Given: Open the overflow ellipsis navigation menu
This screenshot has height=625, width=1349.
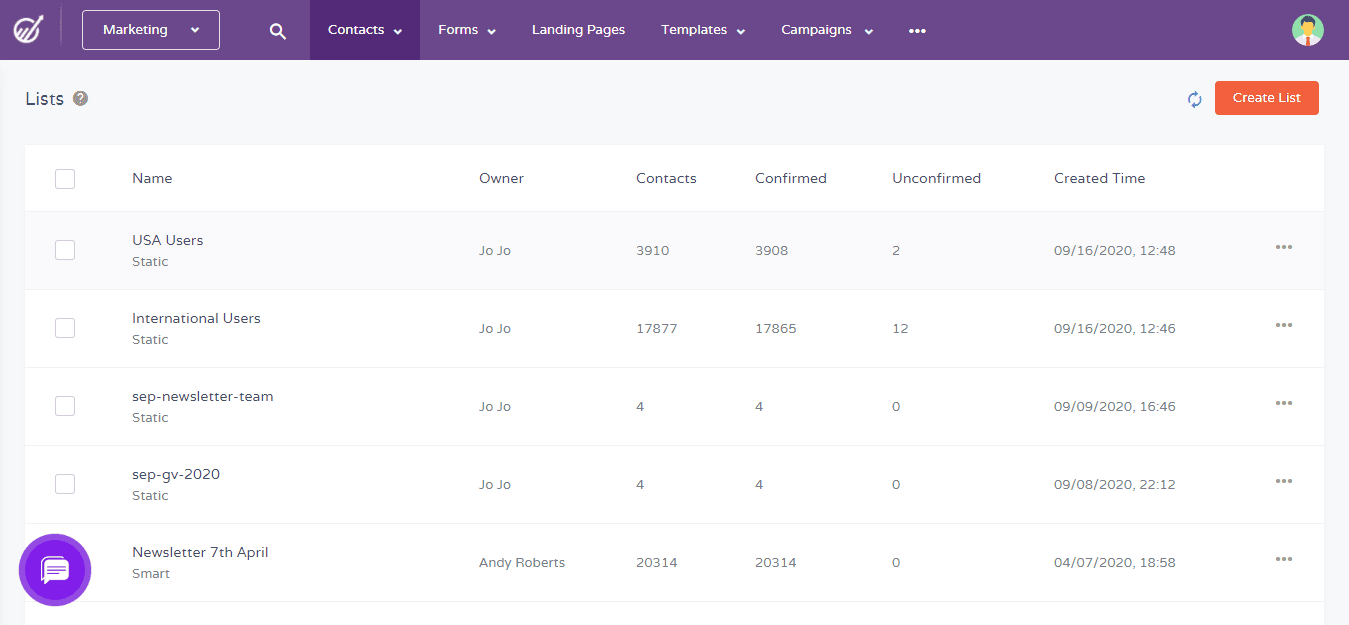Looking at the screenshot, I should 917,30.
